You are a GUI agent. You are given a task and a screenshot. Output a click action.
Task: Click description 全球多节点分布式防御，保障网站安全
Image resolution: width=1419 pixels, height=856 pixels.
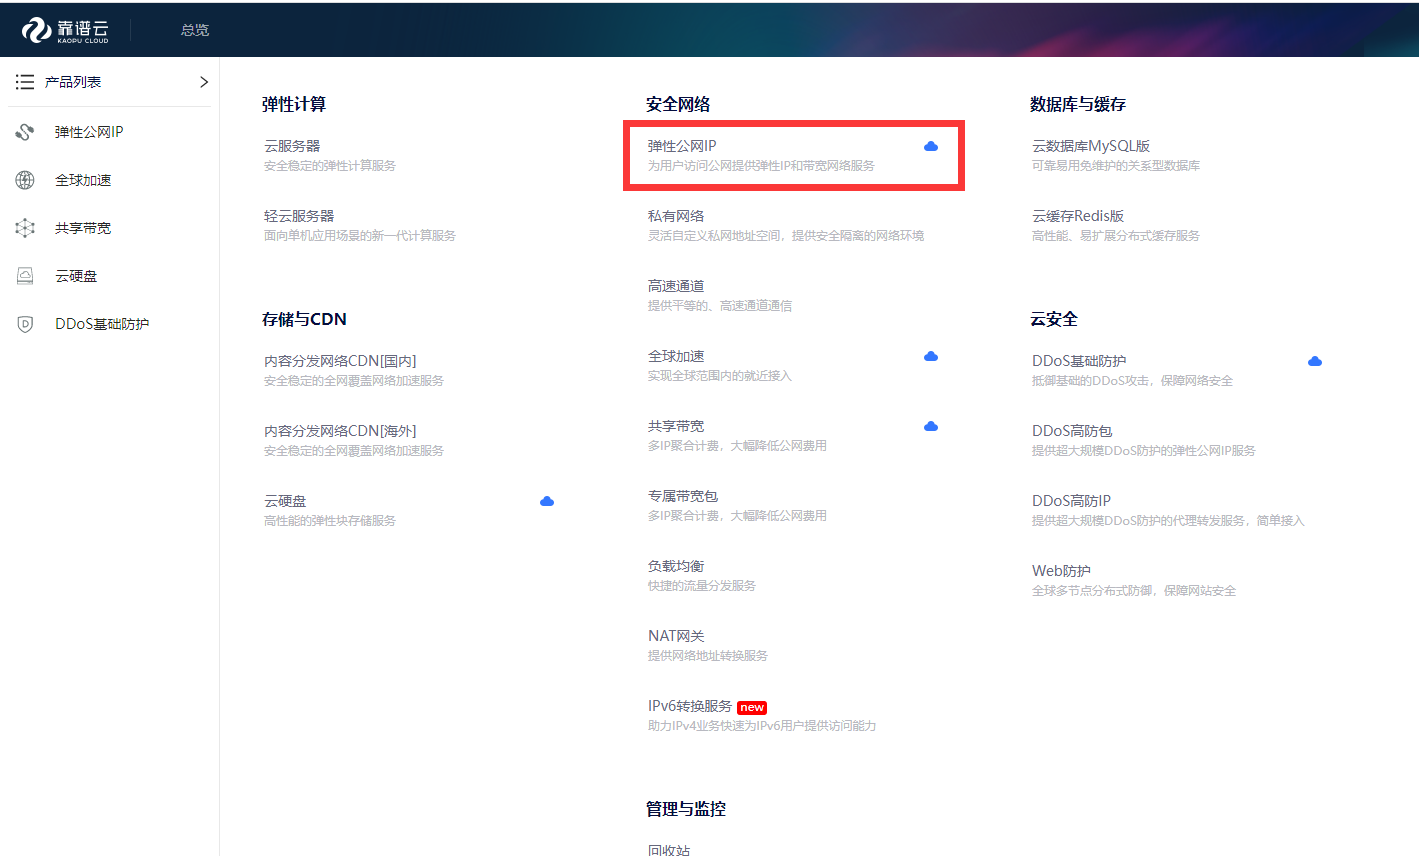(1134, 591)
